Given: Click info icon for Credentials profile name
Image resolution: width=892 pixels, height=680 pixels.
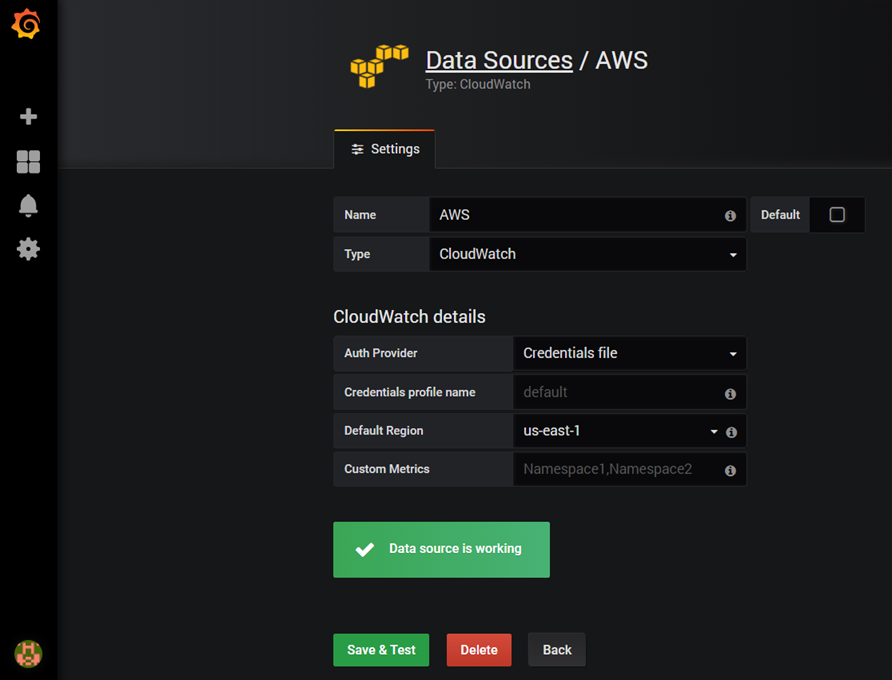Looking at the screenshot, I should tap(730, 393).
